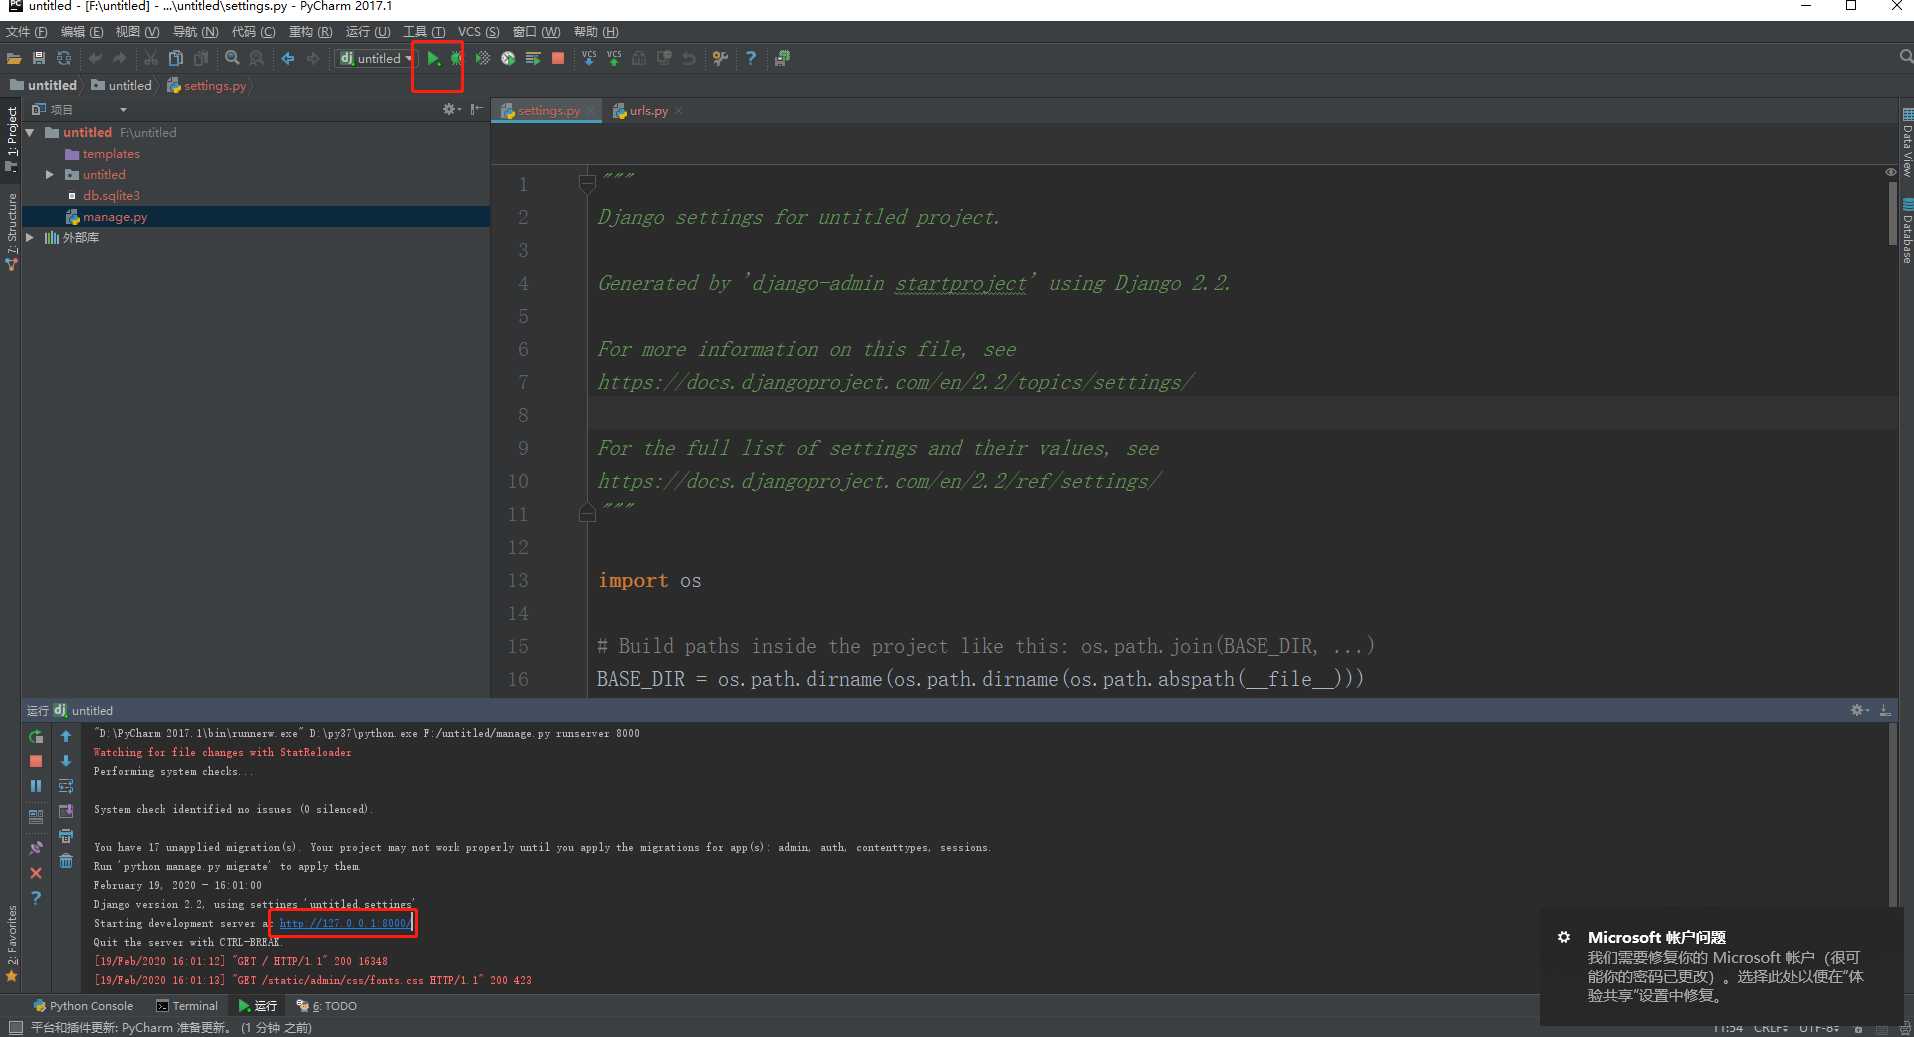
Task: Pause output in Run panel
Action: tap(36, 786)
